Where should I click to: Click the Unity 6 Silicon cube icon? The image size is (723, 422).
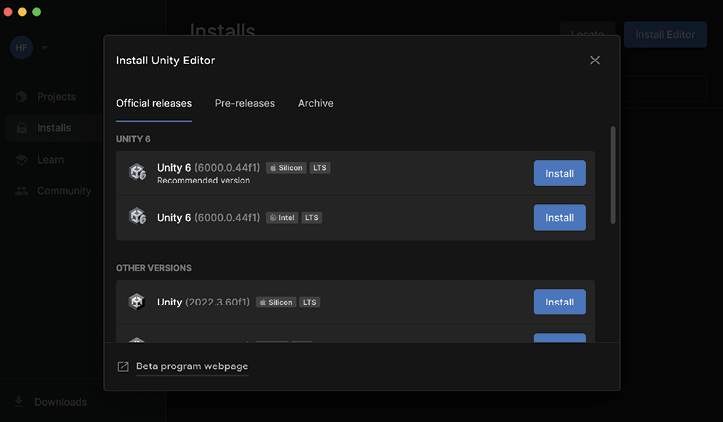[x=137, y=172]
